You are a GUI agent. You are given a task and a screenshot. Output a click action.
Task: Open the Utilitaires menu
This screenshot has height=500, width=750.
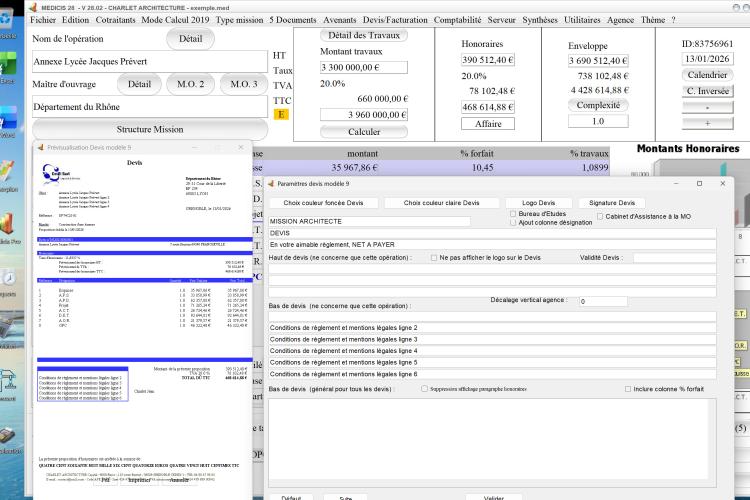[x=582, y=20]
